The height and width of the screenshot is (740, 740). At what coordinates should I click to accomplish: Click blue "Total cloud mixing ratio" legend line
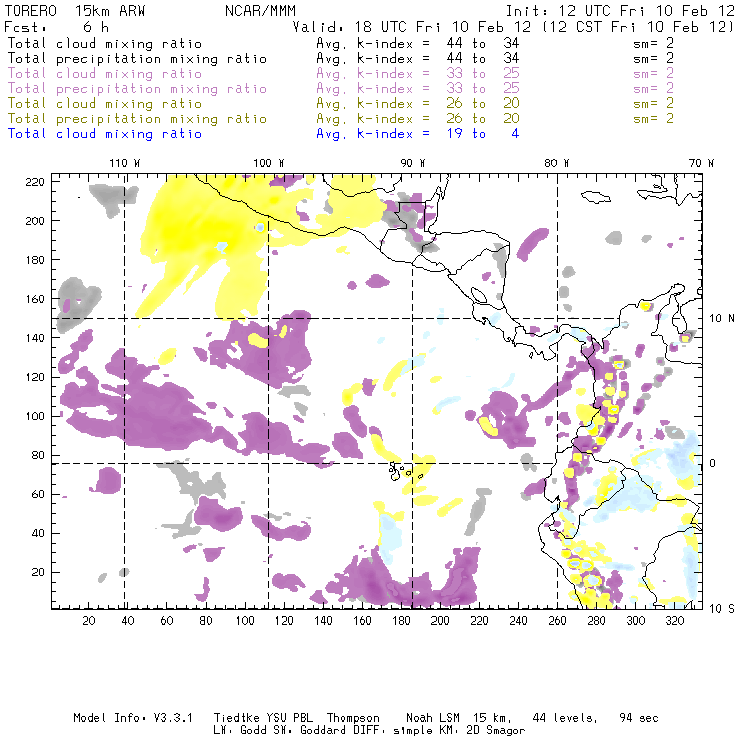point(105,134)
